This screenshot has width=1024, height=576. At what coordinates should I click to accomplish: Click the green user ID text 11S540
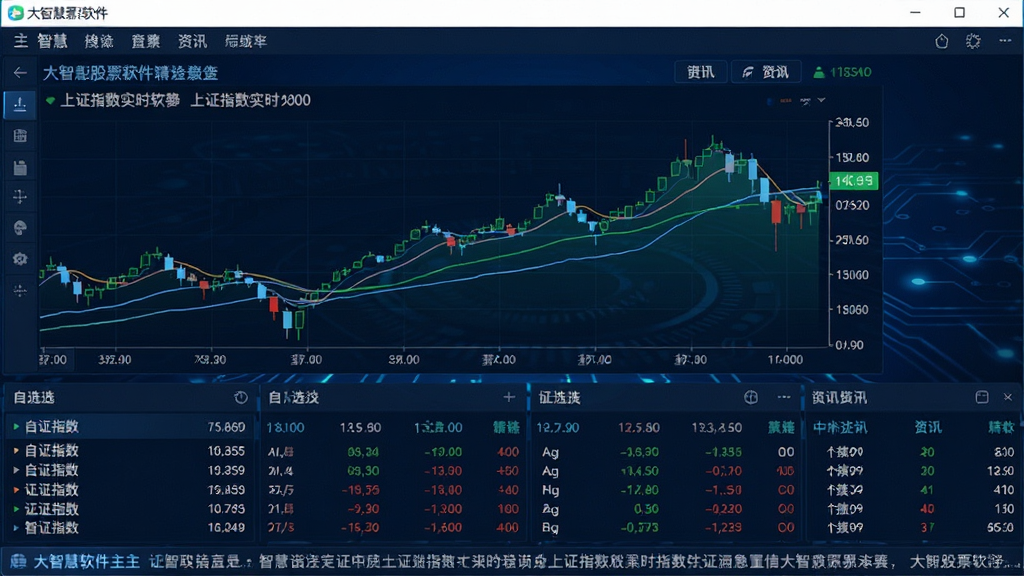point(851,72)
